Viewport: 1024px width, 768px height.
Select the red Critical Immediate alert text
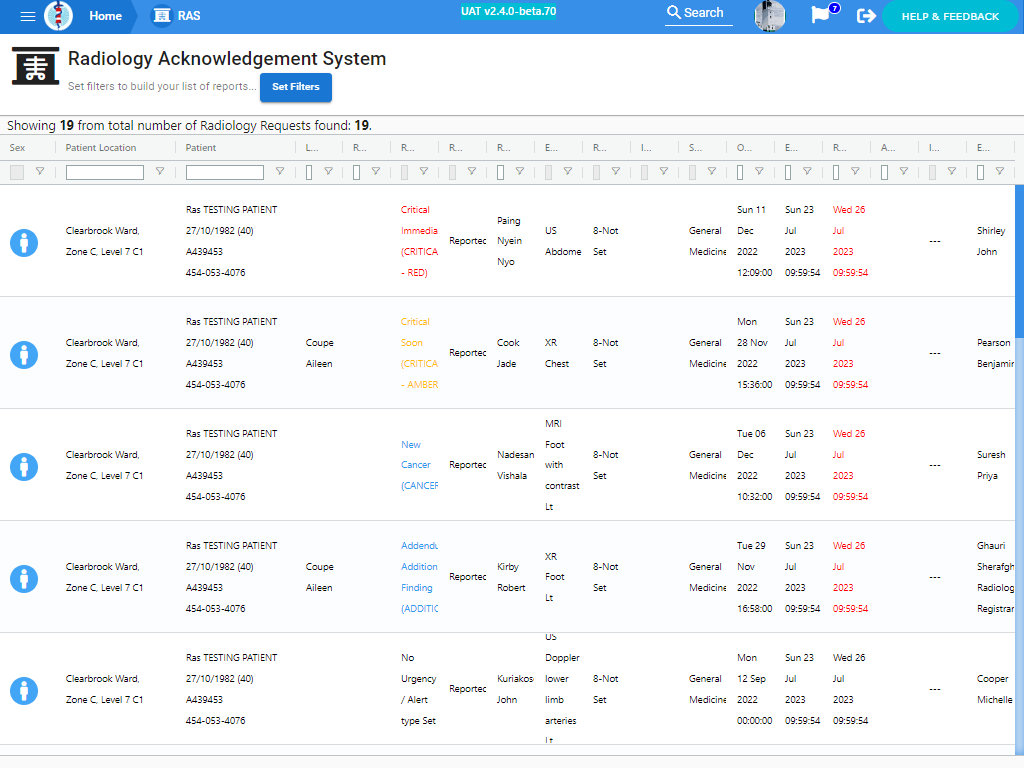click(x=419, y=241)
